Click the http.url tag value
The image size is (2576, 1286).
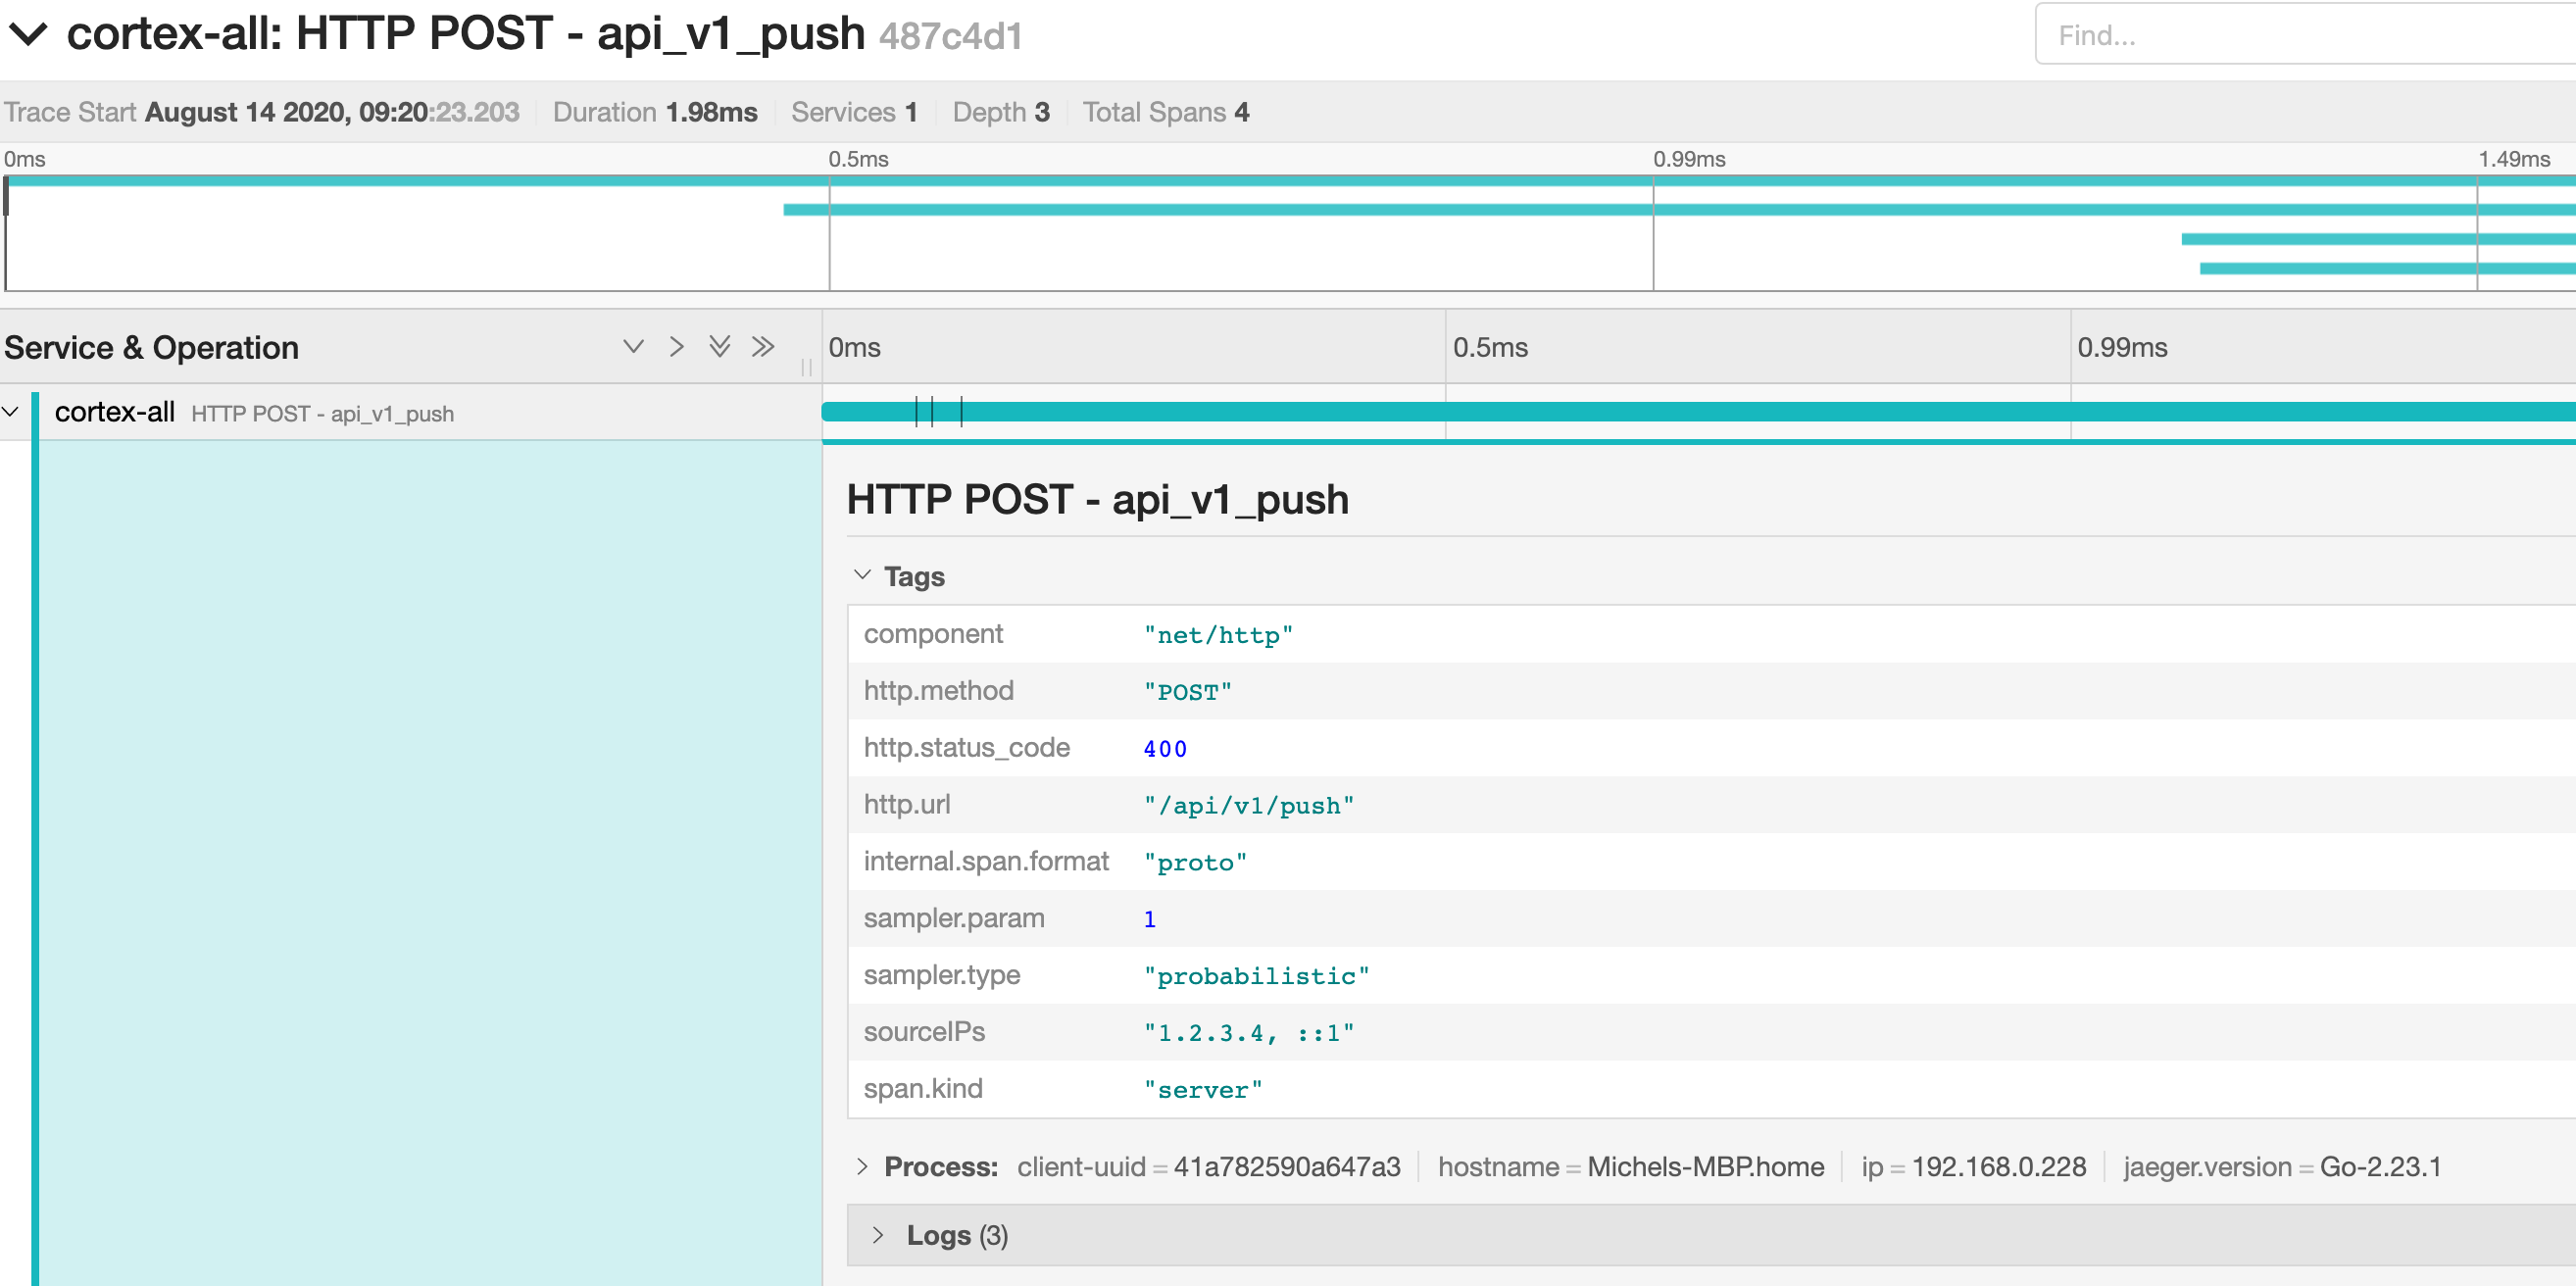coord(1248,806)
